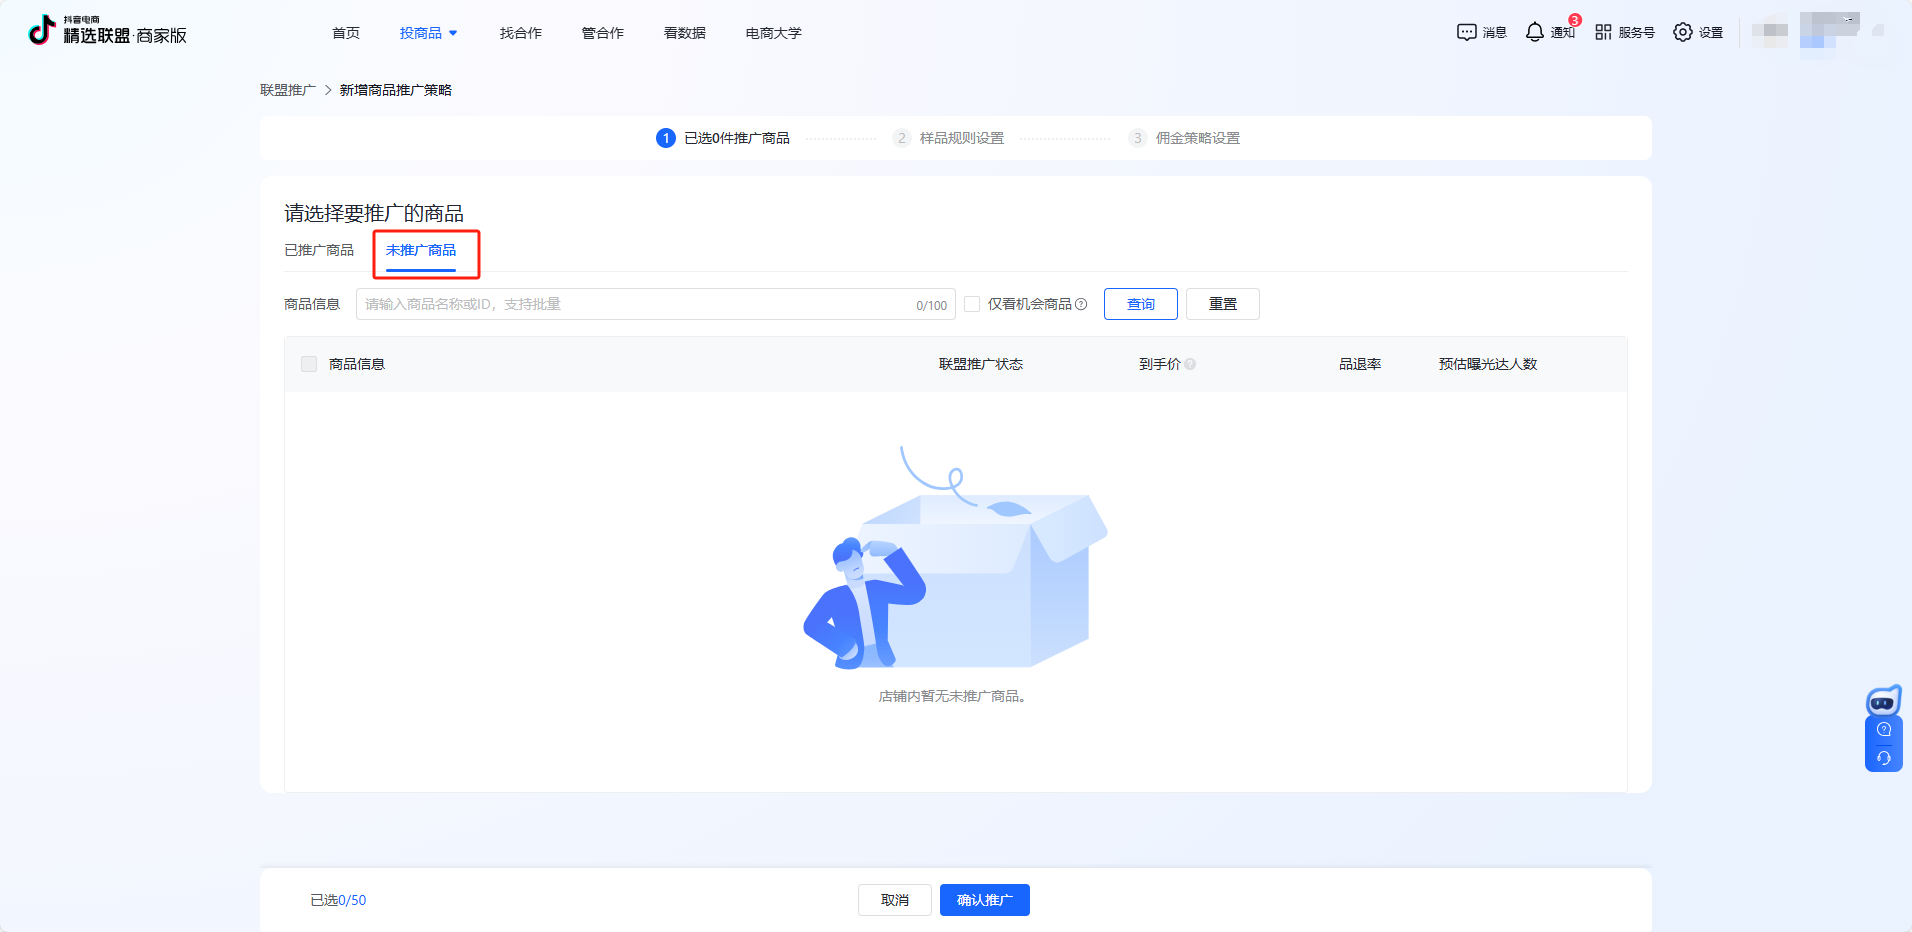Contact customer service via headset icon
This screenshot has height=932, width=1912.
tap(1884, 758)
